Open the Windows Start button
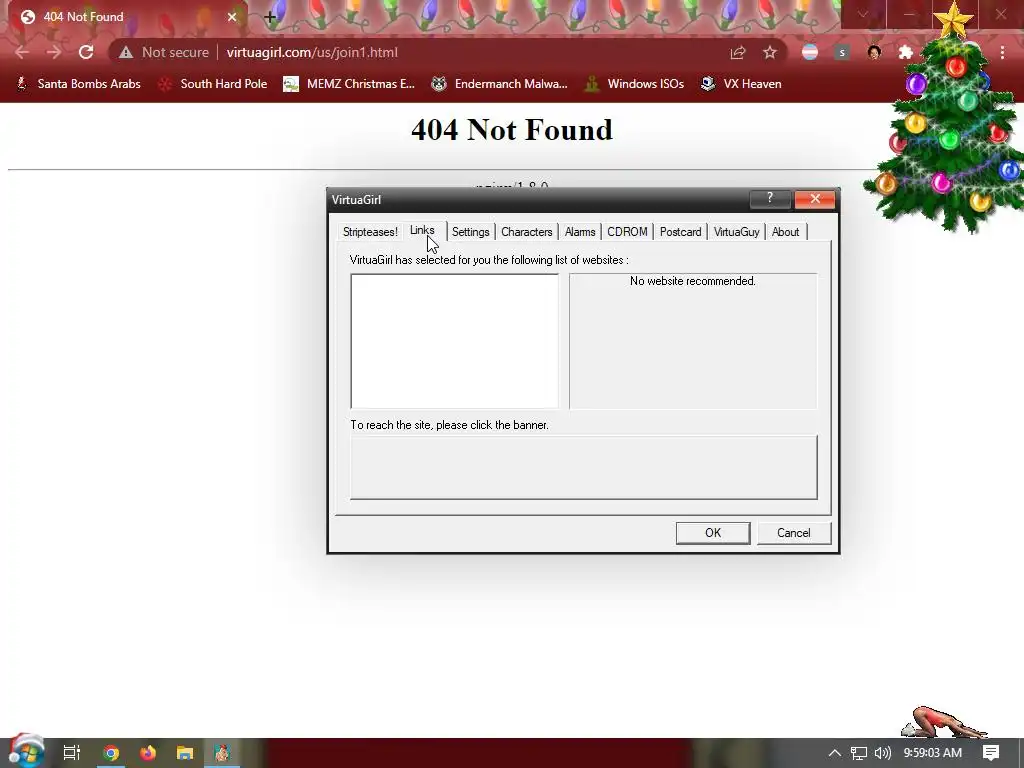 pos(26,752)
